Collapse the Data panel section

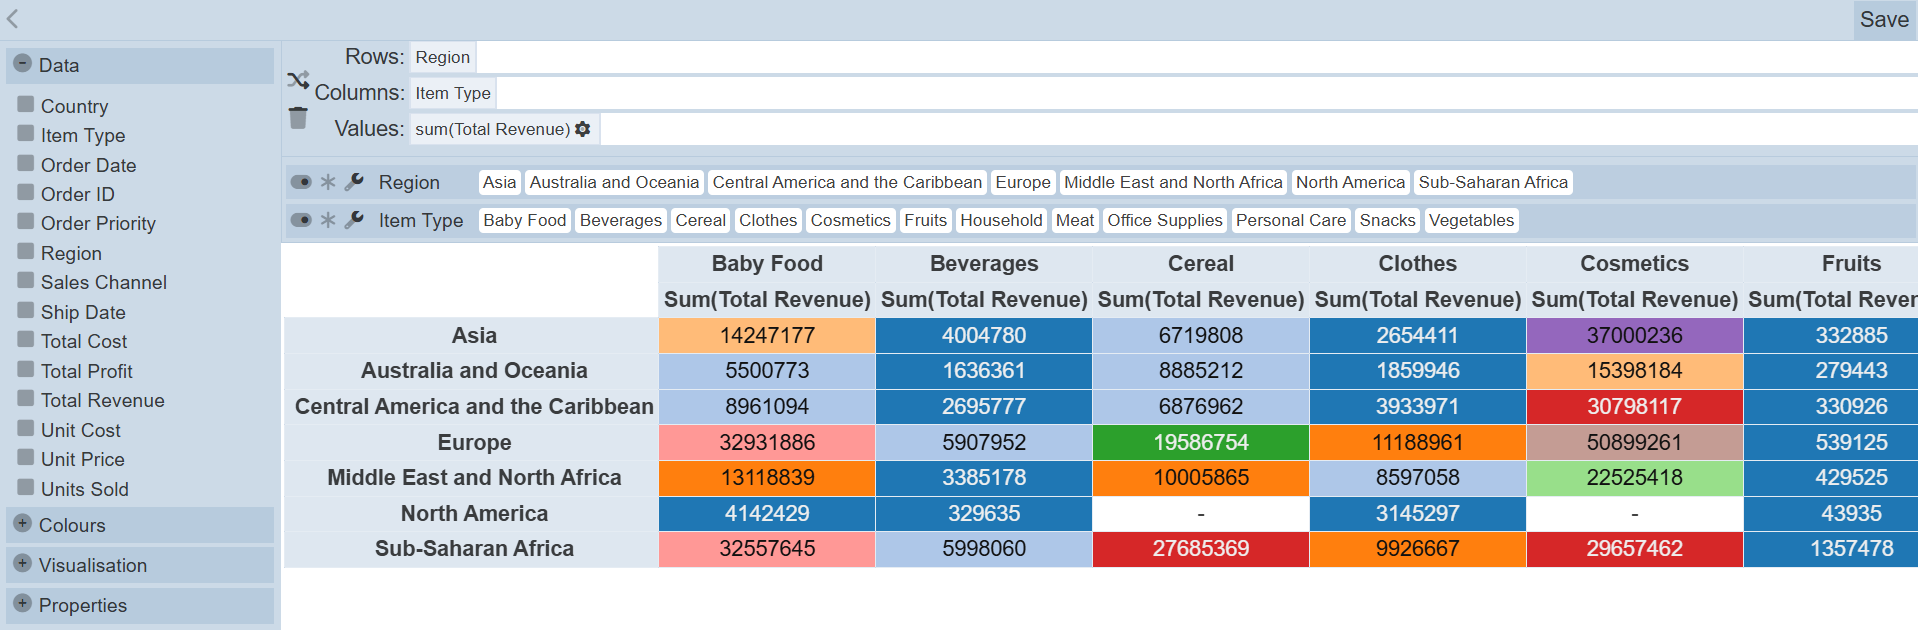click(22, 64)
